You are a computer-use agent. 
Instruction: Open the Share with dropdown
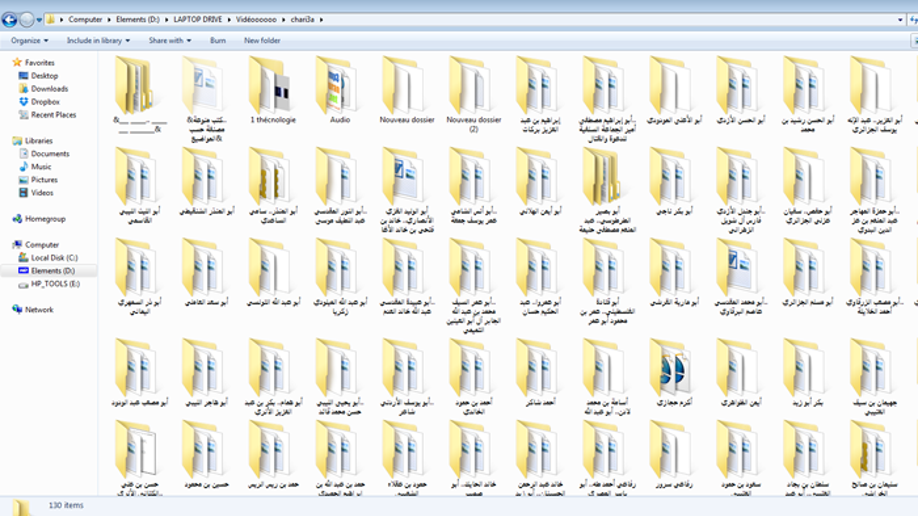[x=170, y=41]
